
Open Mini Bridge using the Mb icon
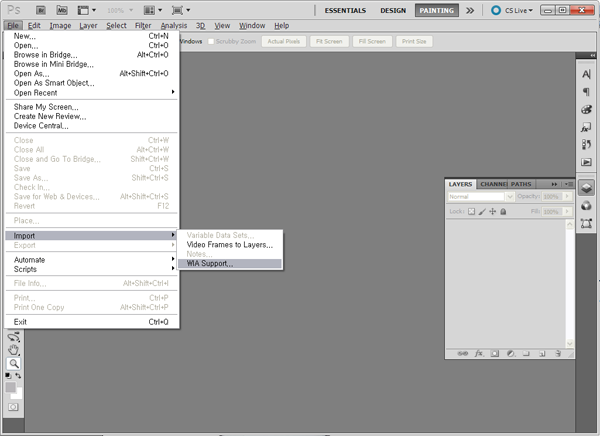click(62, 10)
